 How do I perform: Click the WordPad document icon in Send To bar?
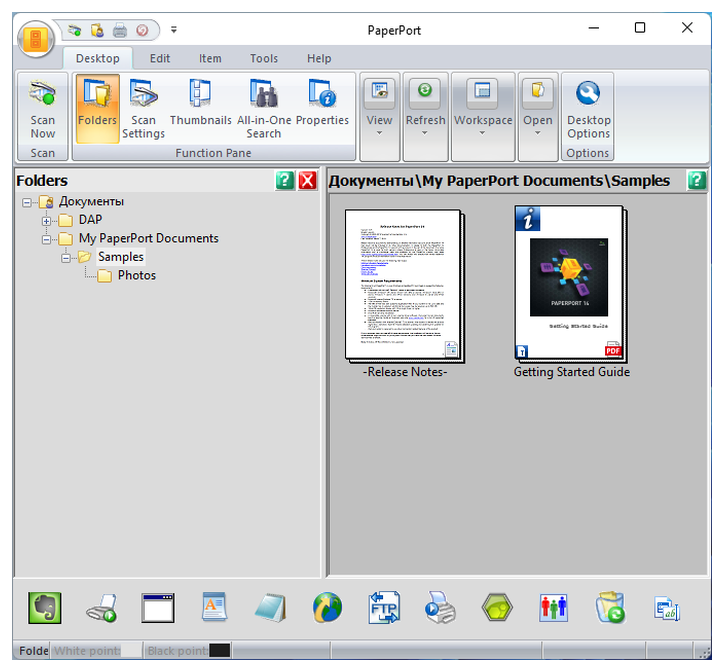pyautogui.click(x=214, y=607)
